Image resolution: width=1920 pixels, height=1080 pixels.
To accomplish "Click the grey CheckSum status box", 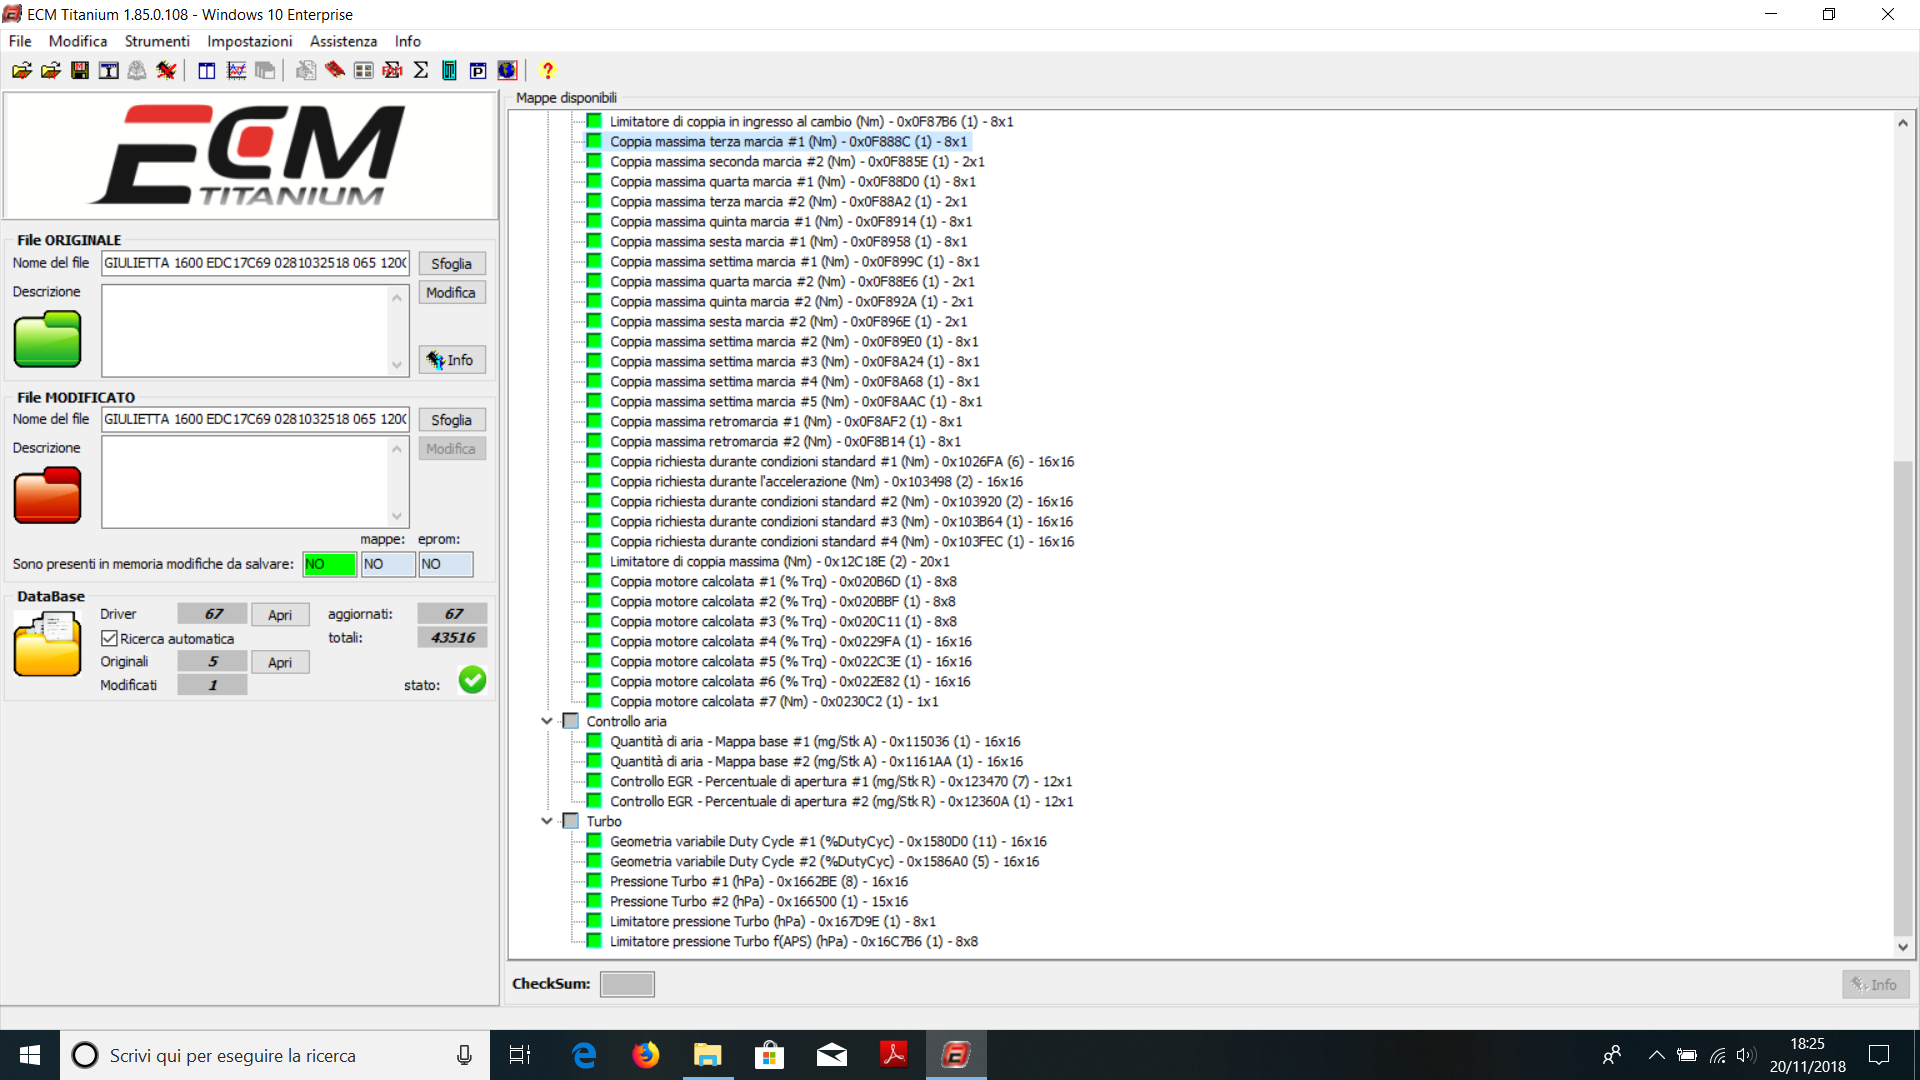I will pos(627,984).
